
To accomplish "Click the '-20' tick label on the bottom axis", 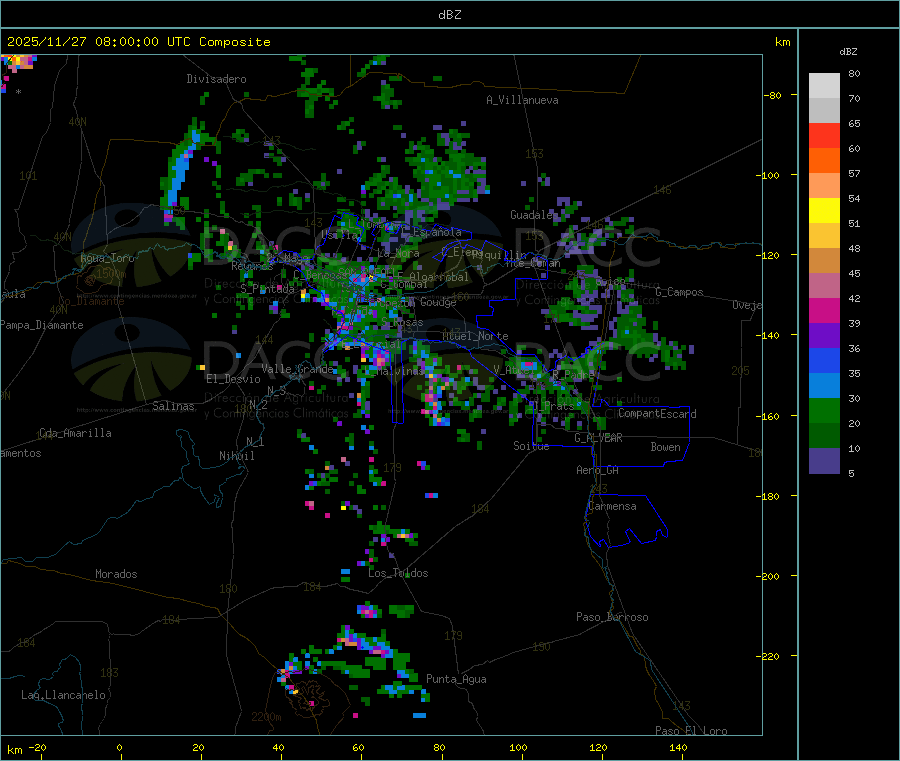I will pos(37,747).
